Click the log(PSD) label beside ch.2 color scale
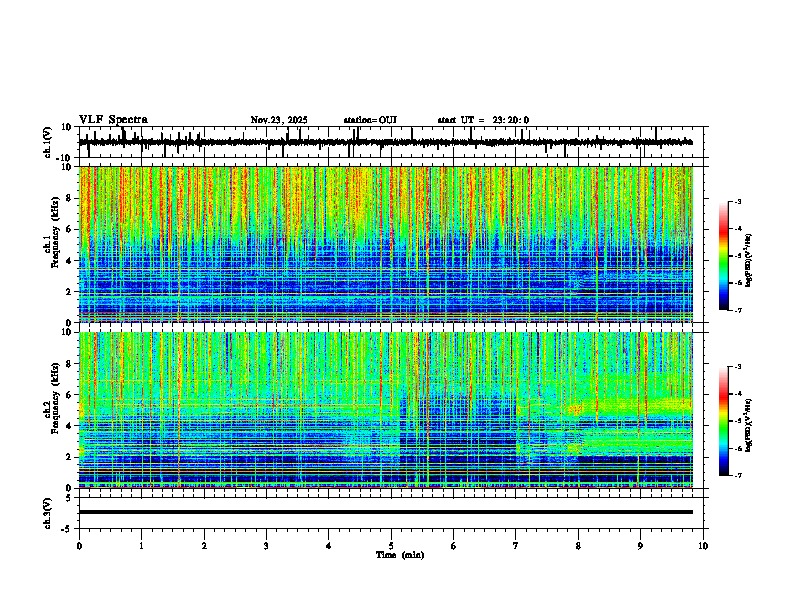Image resolution: width=792 pixels, height=612 pixels. point(749,426)
